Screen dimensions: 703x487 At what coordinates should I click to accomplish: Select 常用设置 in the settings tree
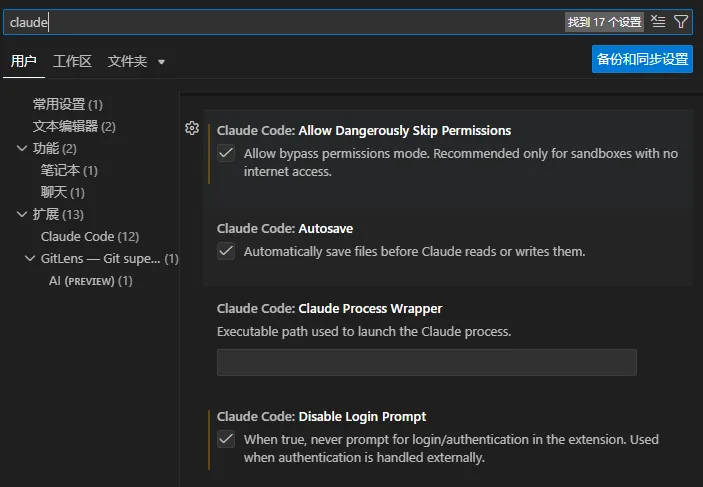67,104
